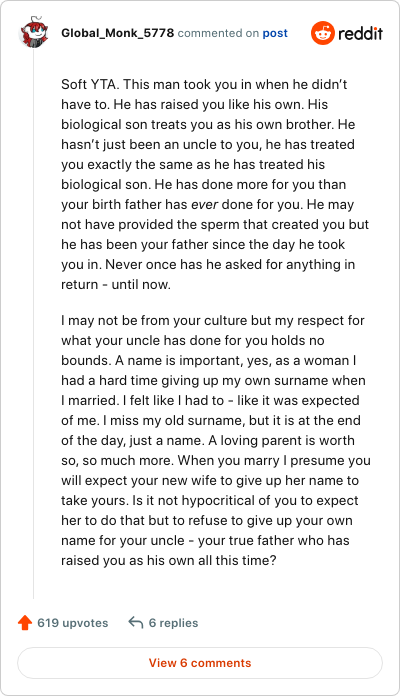This screenshot has width=400, height=696.
Task: Open the Reddit Snoo logo icon
Action: (322, 33)
